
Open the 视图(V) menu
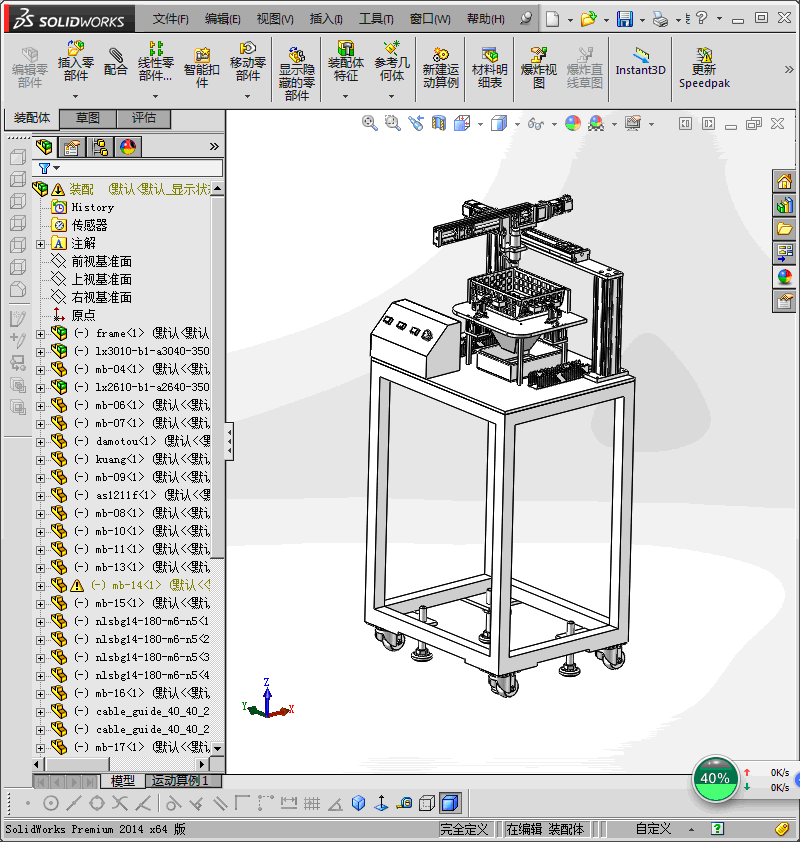click(x=275, y=19)
